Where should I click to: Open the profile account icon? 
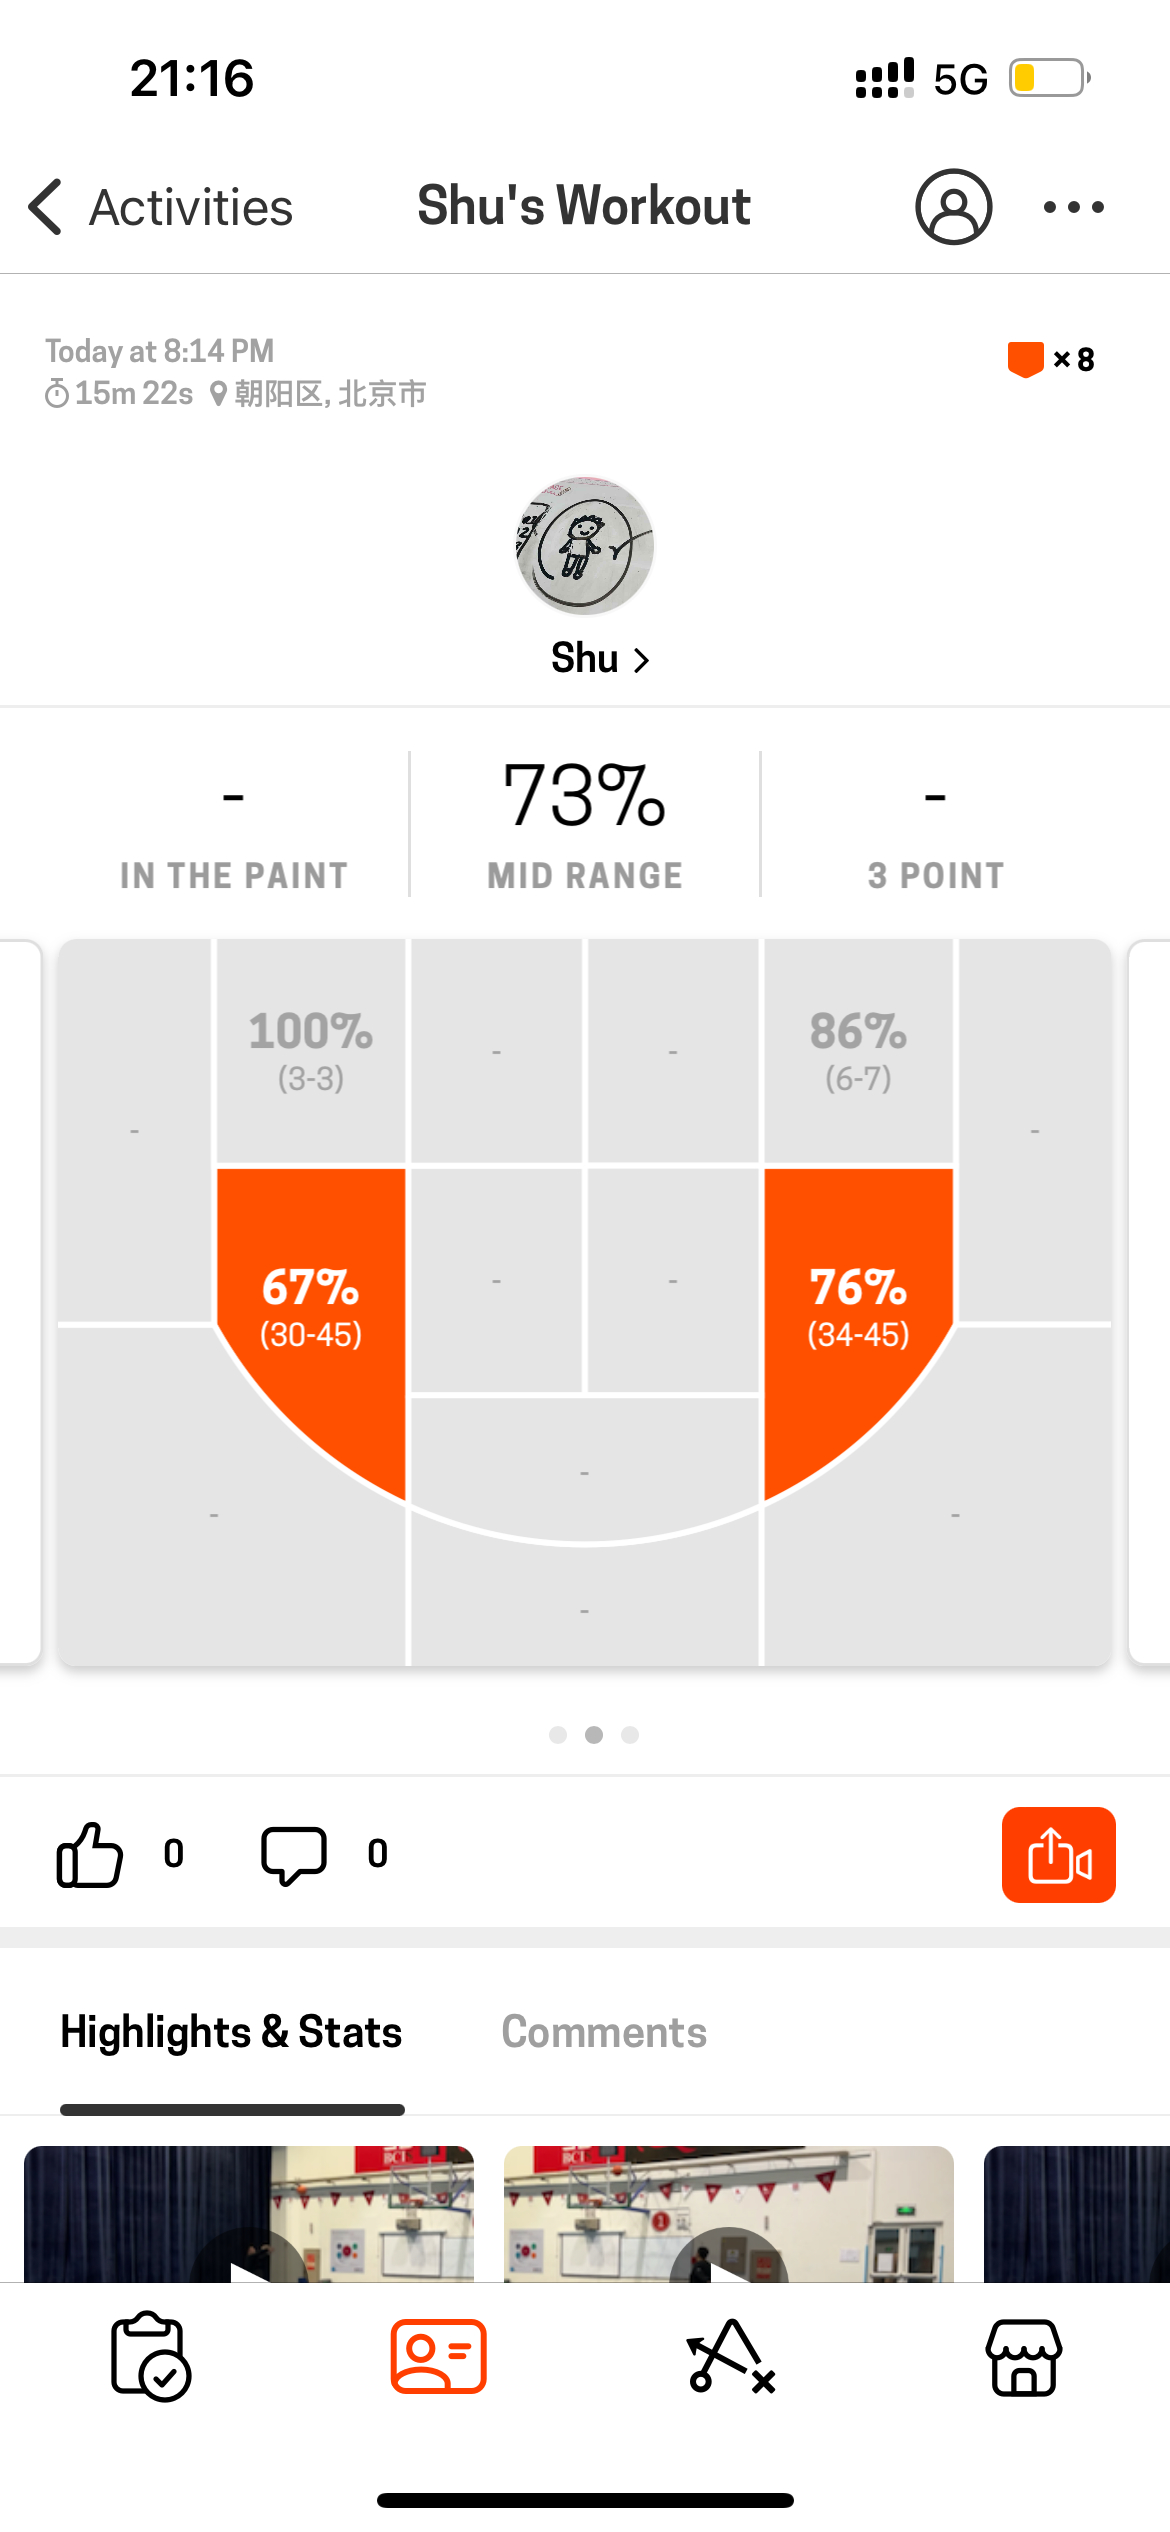953,207
